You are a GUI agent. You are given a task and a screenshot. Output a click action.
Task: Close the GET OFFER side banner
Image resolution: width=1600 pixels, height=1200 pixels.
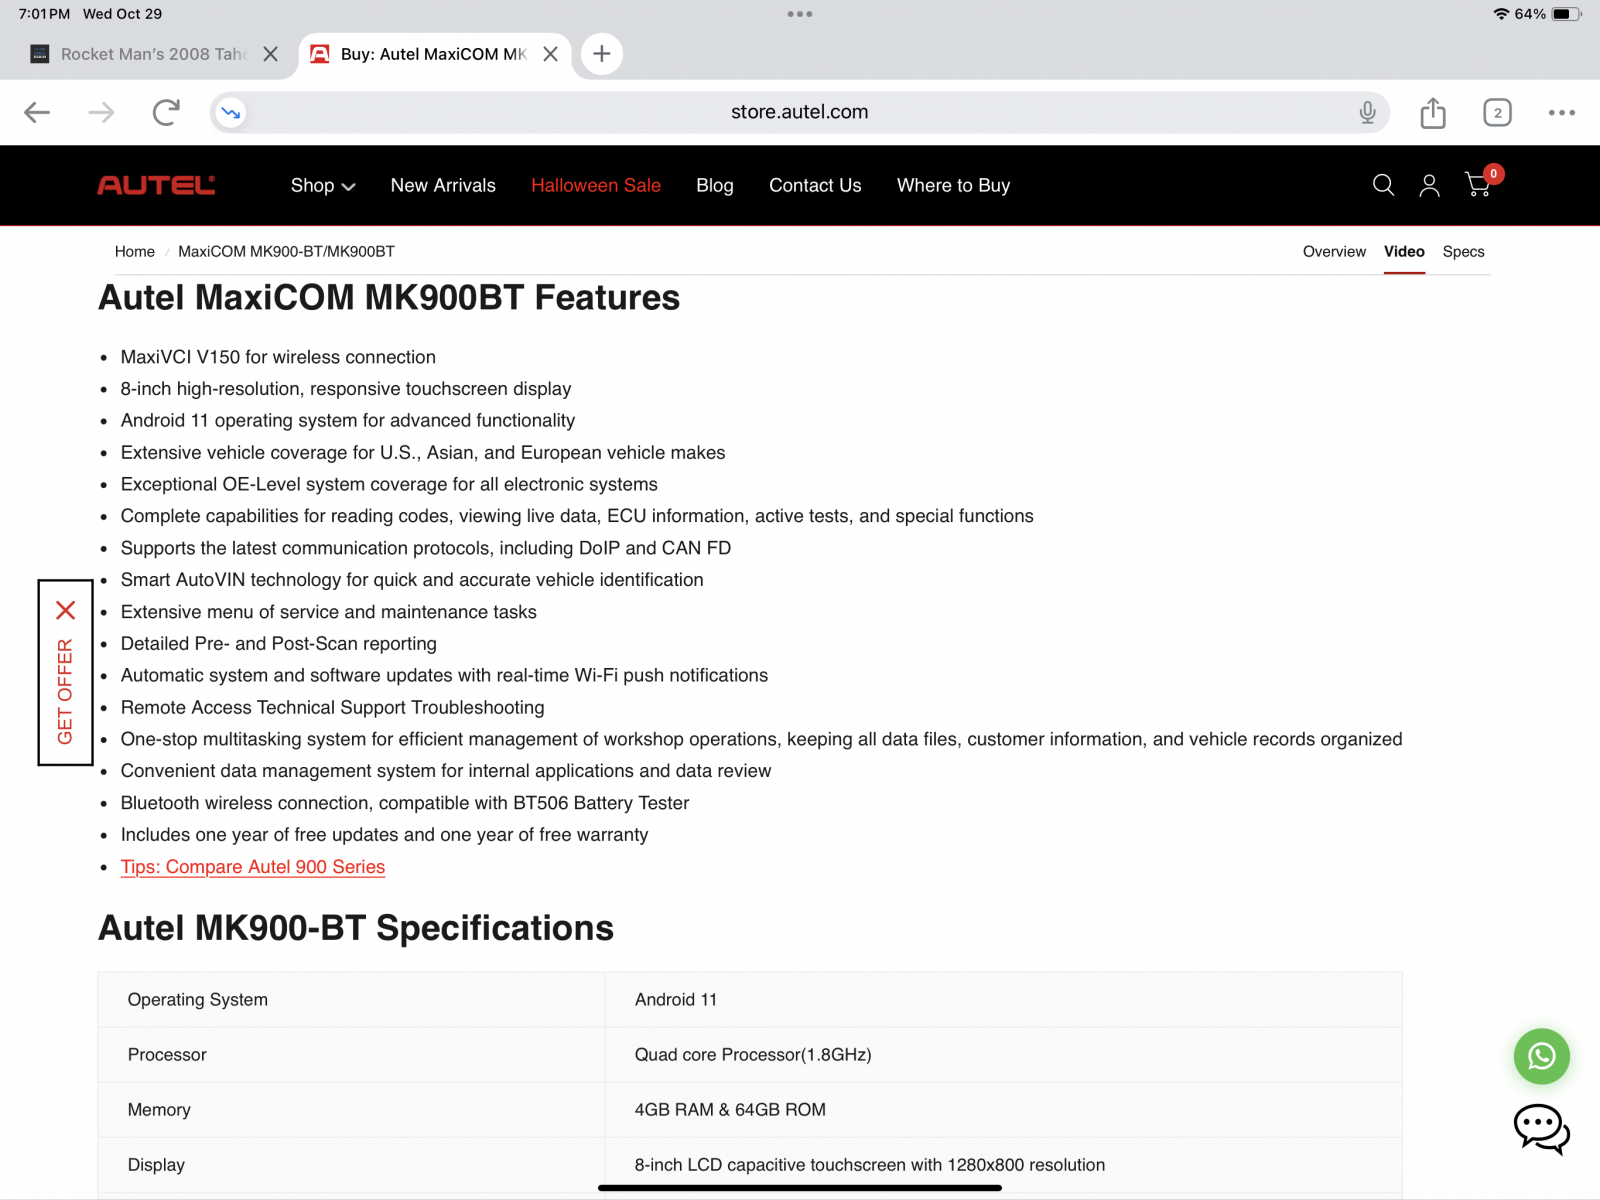coord(66,610)
